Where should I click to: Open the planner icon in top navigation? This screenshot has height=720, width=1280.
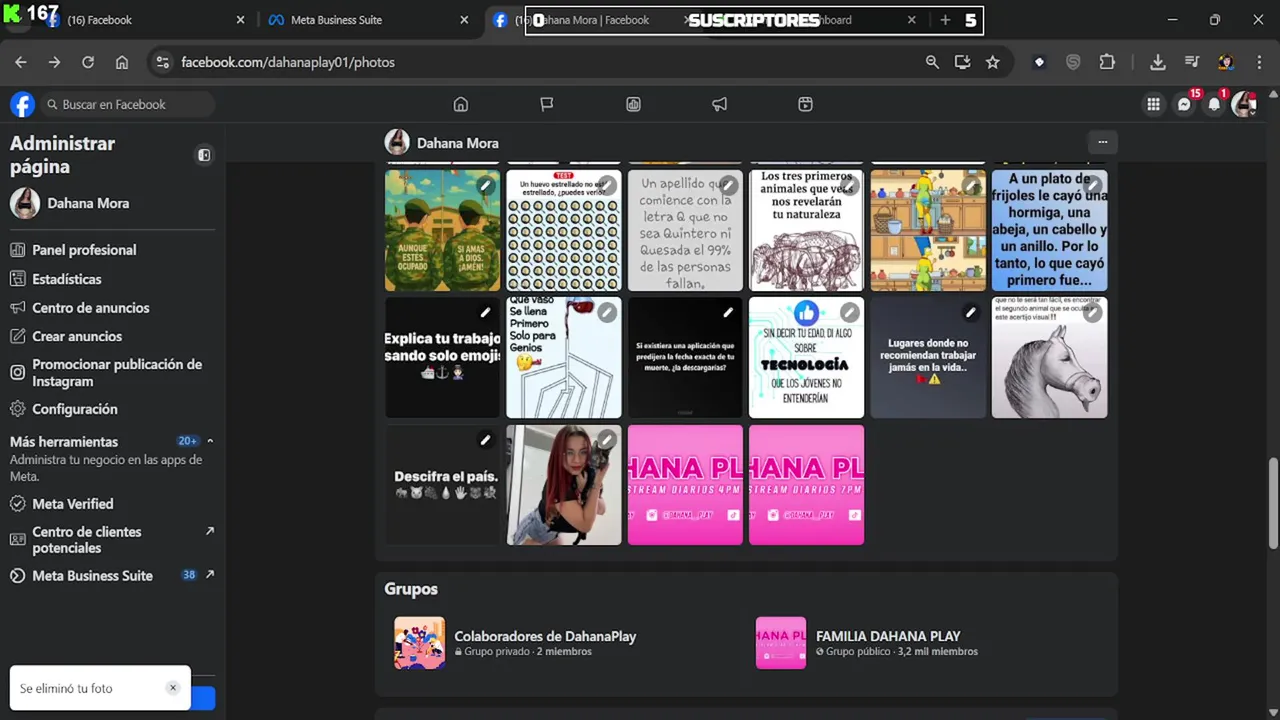(806, 104)
